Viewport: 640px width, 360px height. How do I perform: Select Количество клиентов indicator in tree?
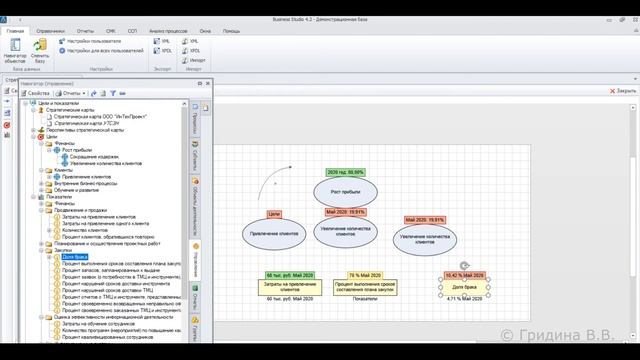[x=85, y=230]
